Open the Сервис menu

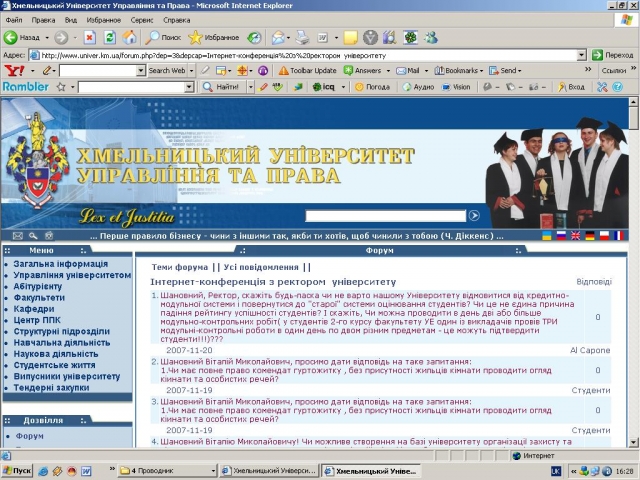click(x=142, y=20)
